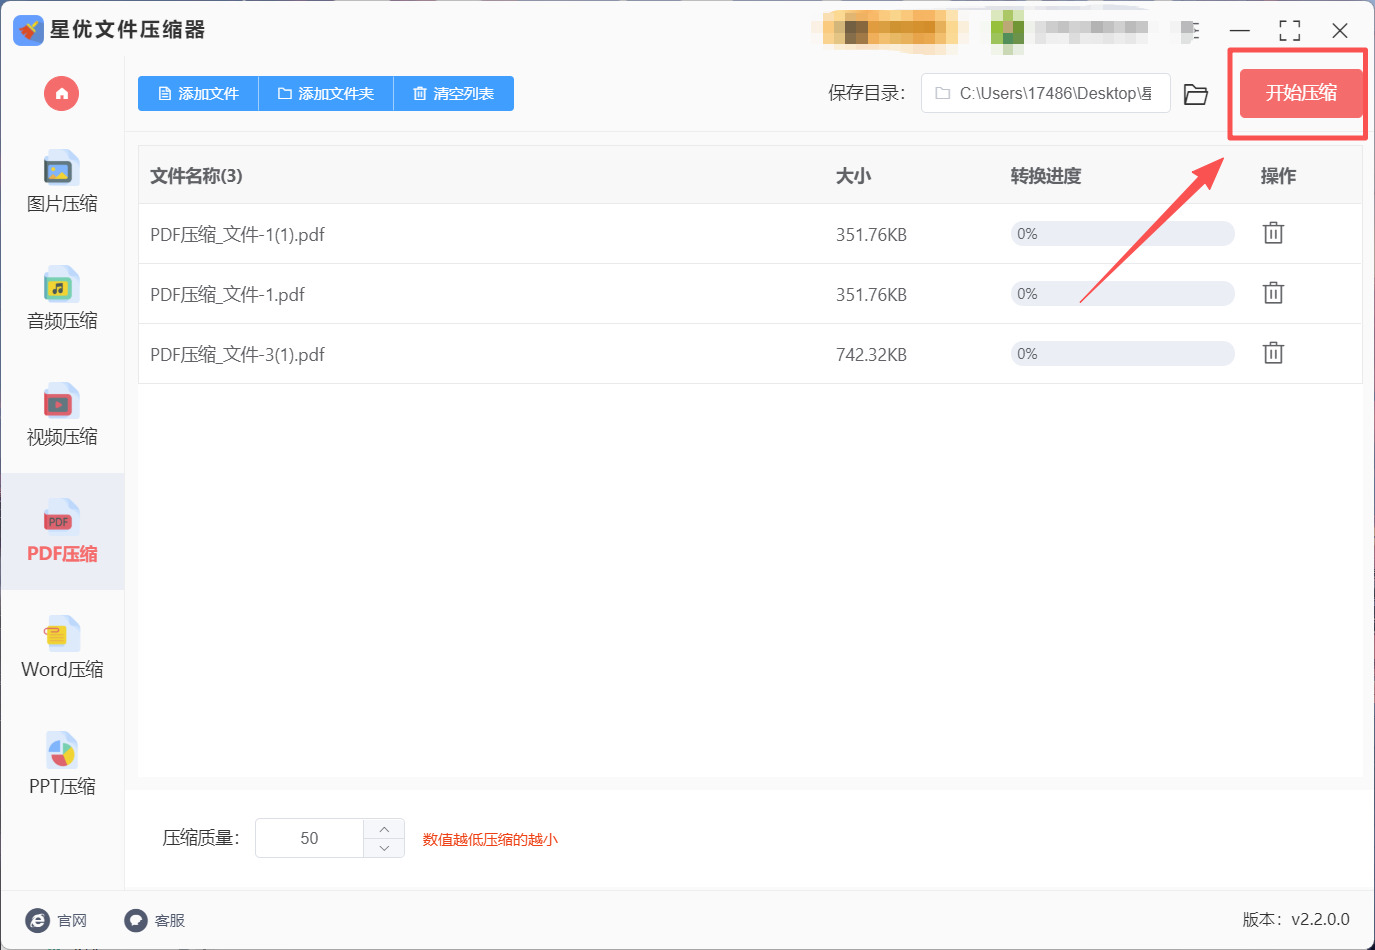Maximize the 星优文件压缩器 window

pos(1290,30)
